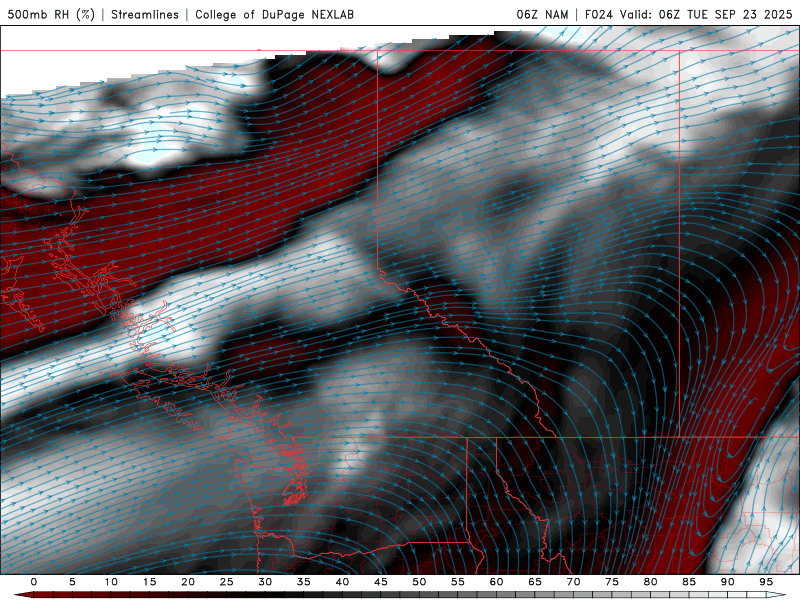The image size is (800, 600).
Task: Click the "90" colorbar label
Action: [727, 582]
